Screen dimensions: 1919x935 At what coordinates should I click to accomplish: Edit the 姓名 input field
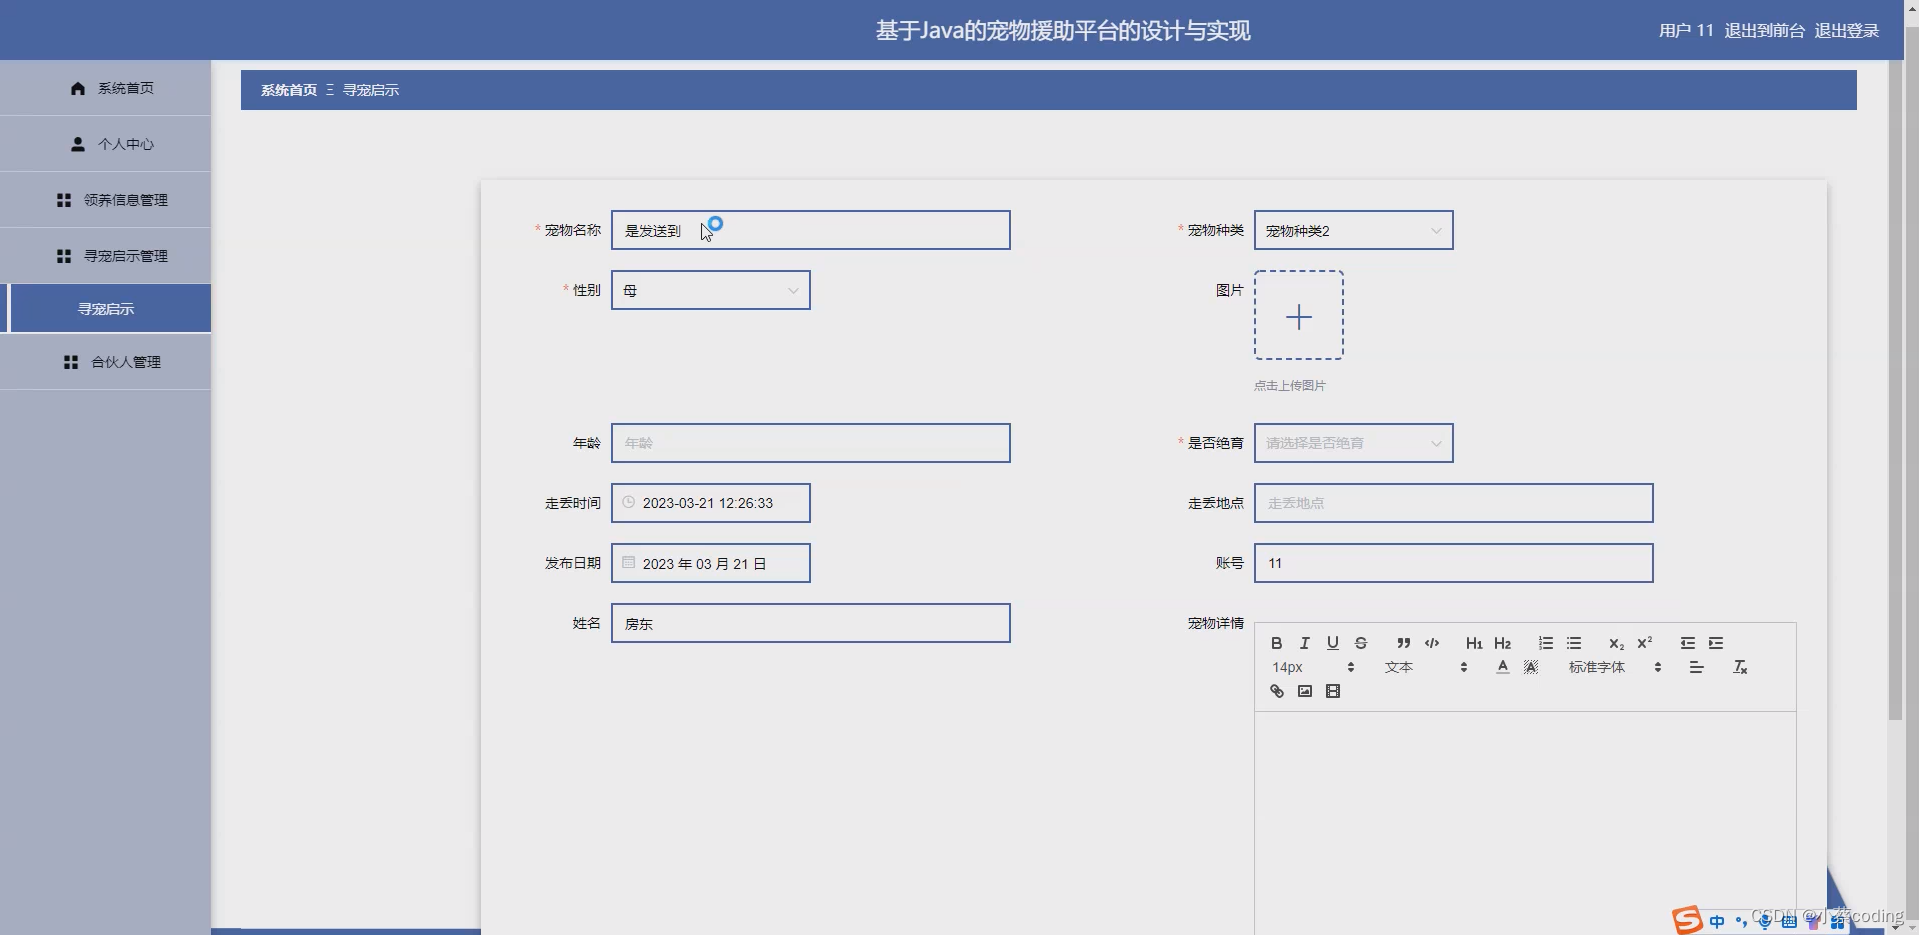[x=810, y=623]
